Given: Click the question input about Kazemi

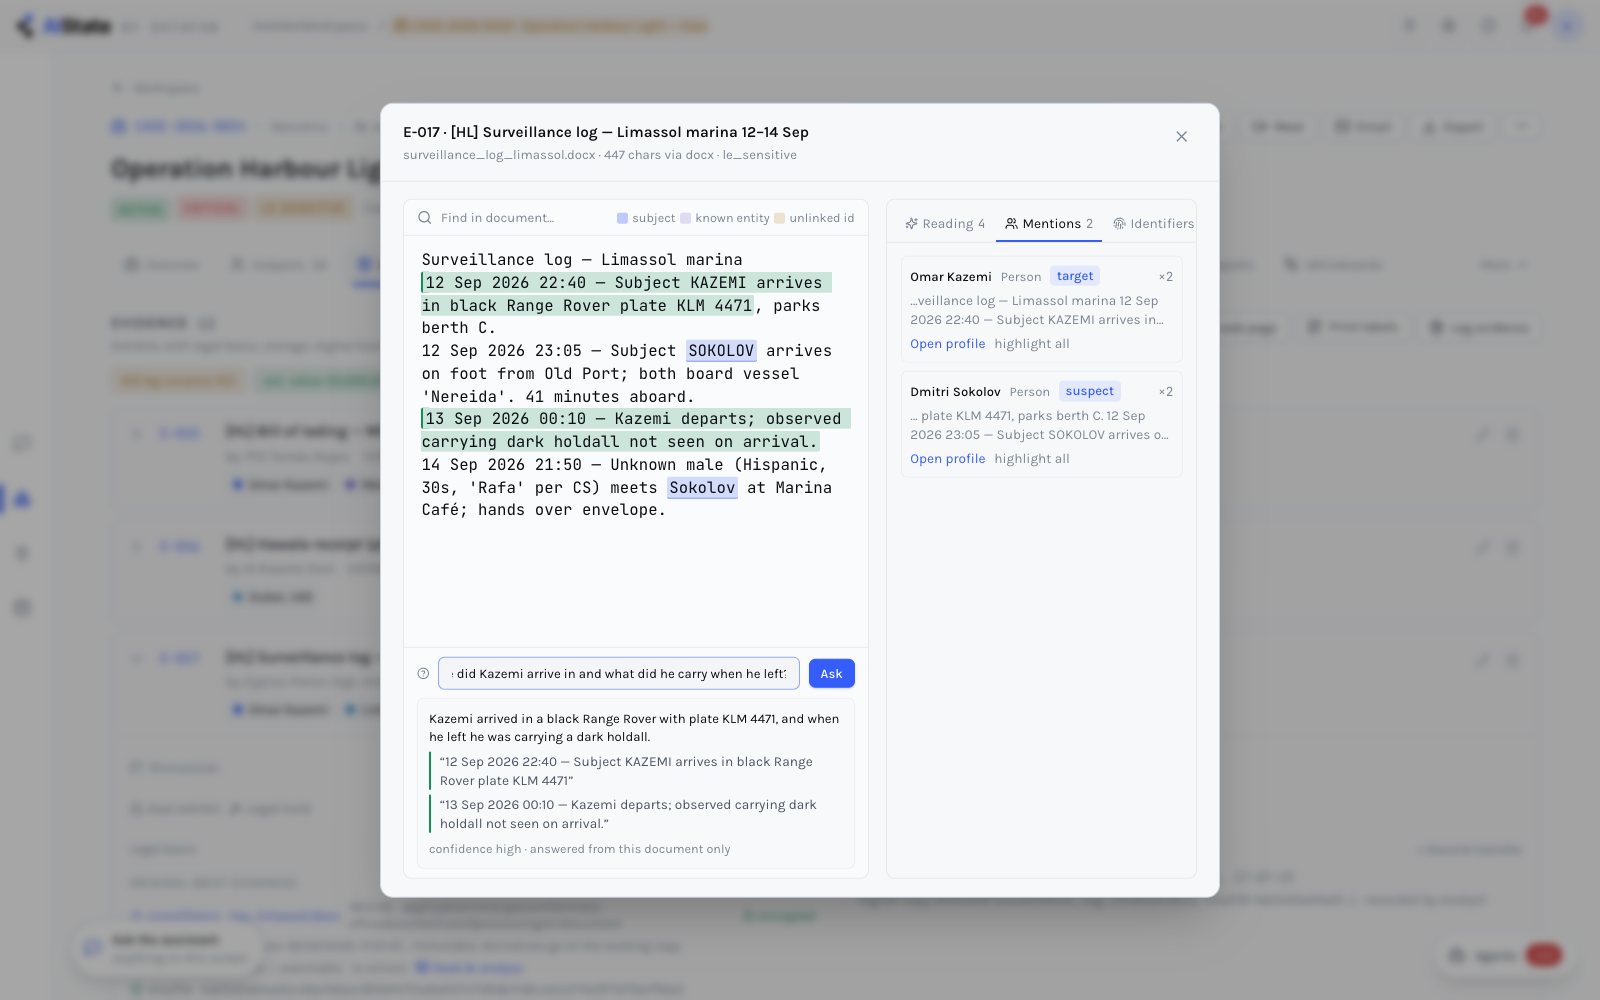Looking at the screenshot, I should (x=619, y=674).
